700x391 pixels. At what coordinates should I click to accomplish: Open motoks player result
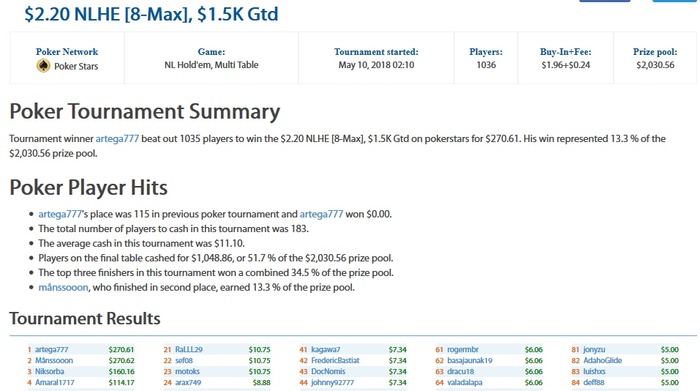click(187, 371)
